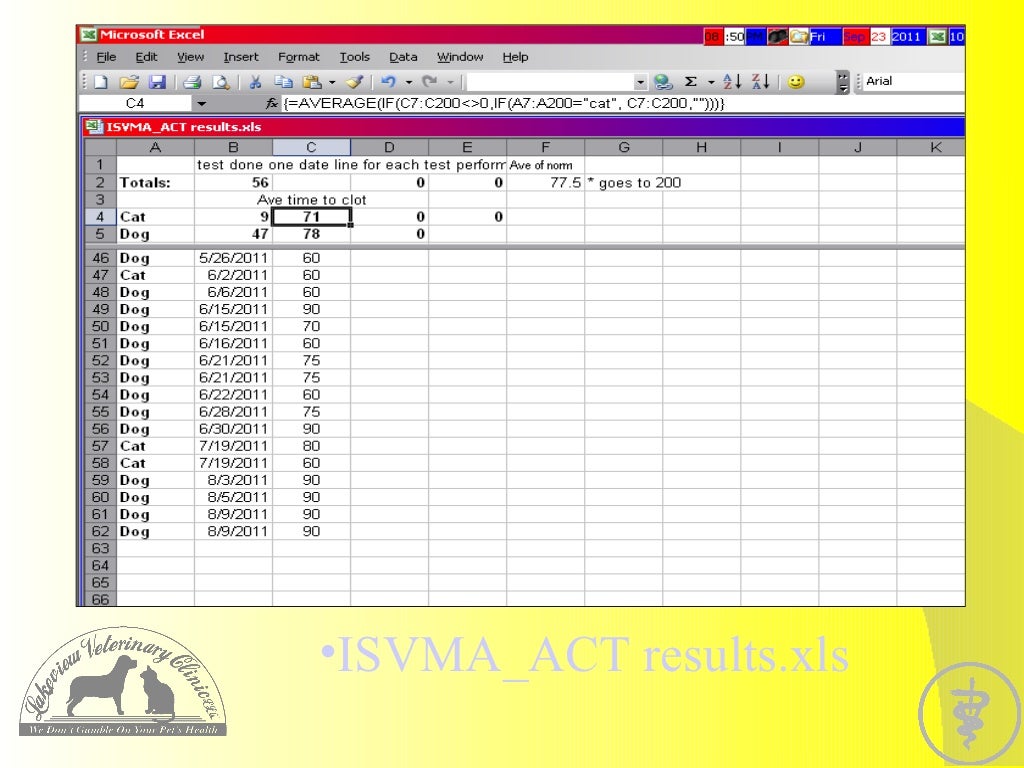This screenshot has width=1024, height=768.
Task: Click the Select All corner button
Action: [100, 147]
